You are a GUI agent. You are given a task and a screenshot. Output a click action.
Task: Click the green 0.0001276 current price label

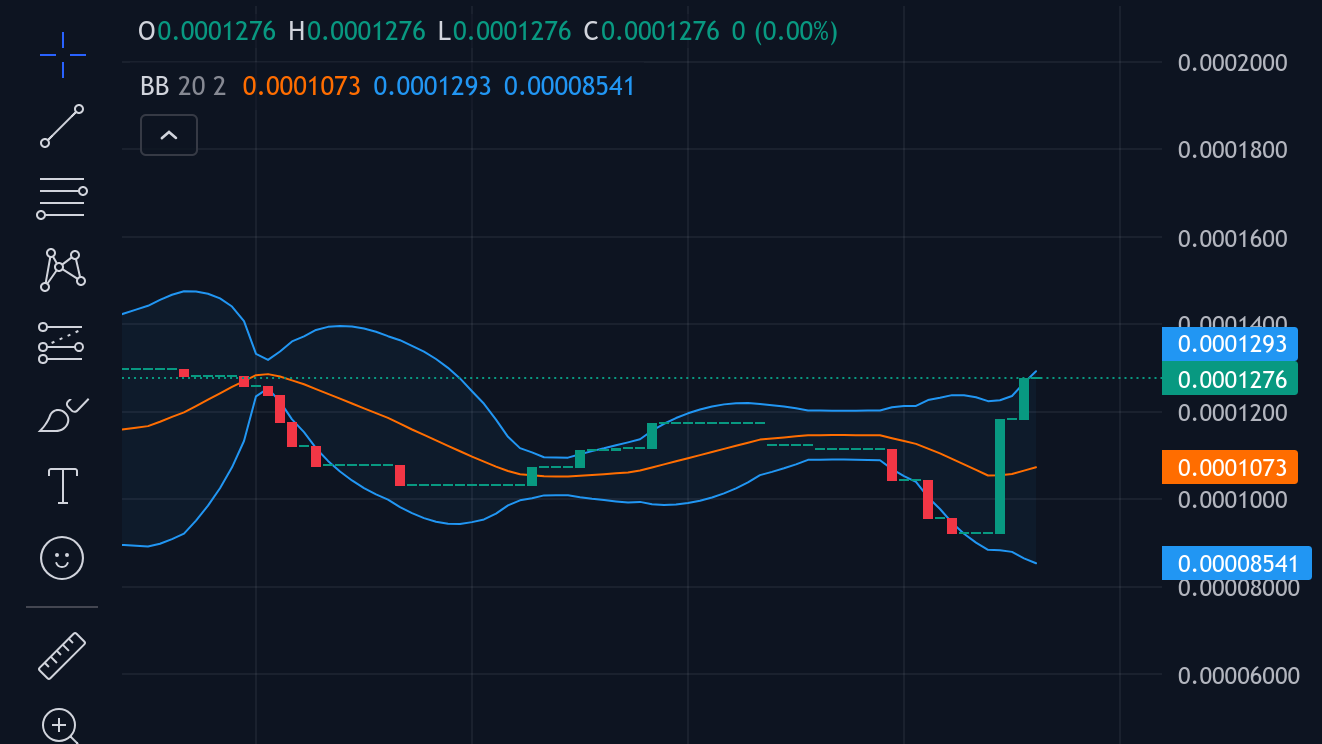pos(1230,379)
